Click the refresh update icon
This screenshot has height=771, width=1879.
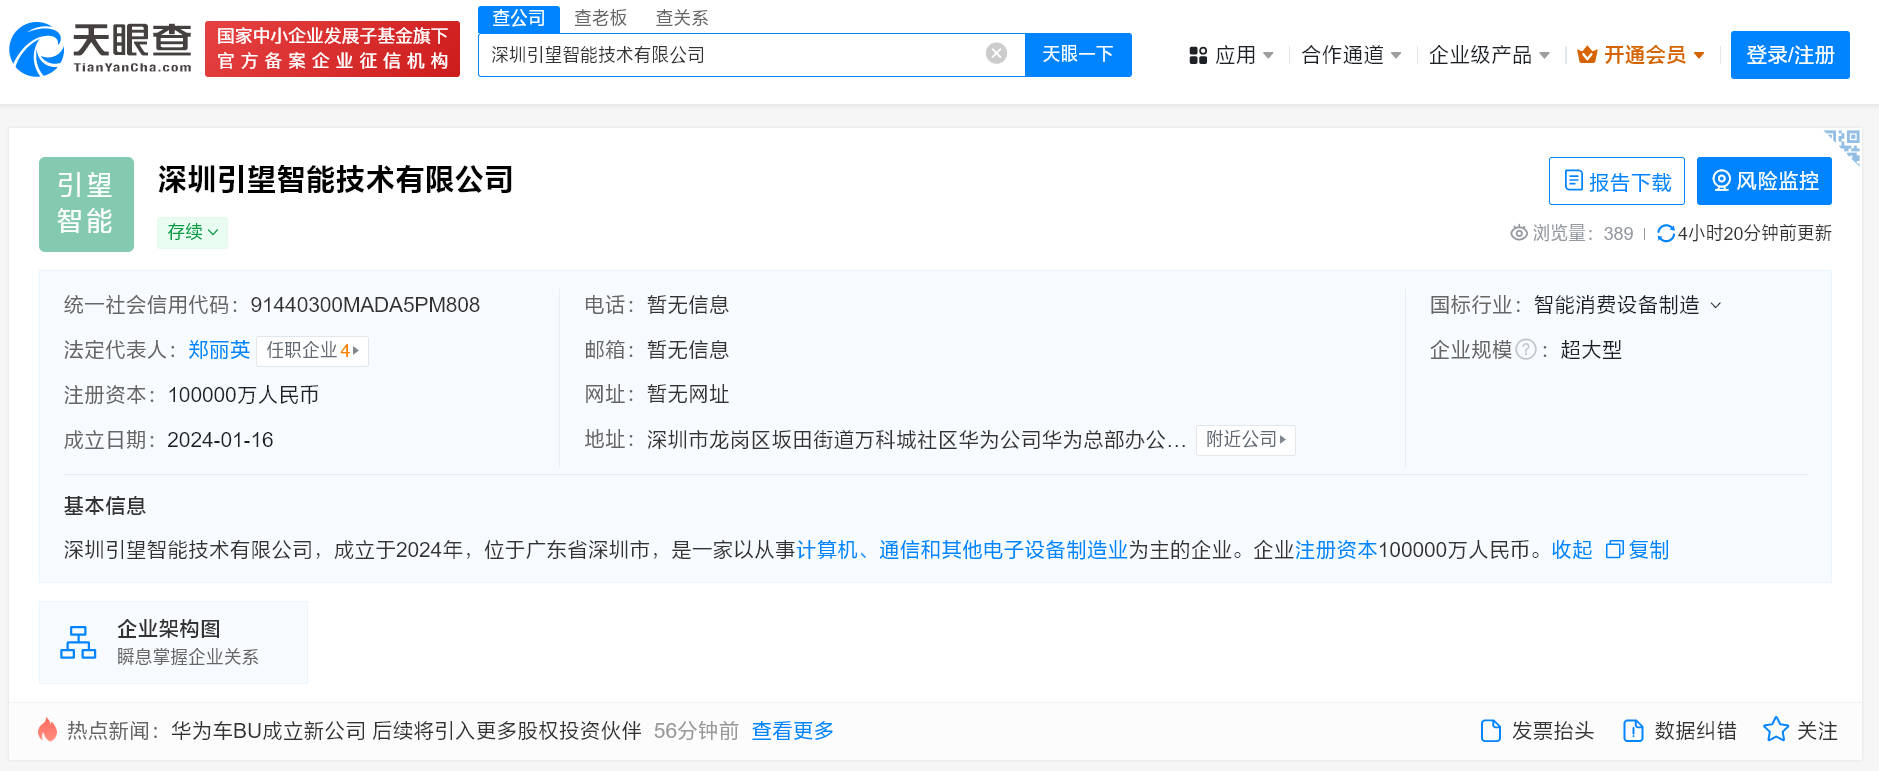point(1666,233)
